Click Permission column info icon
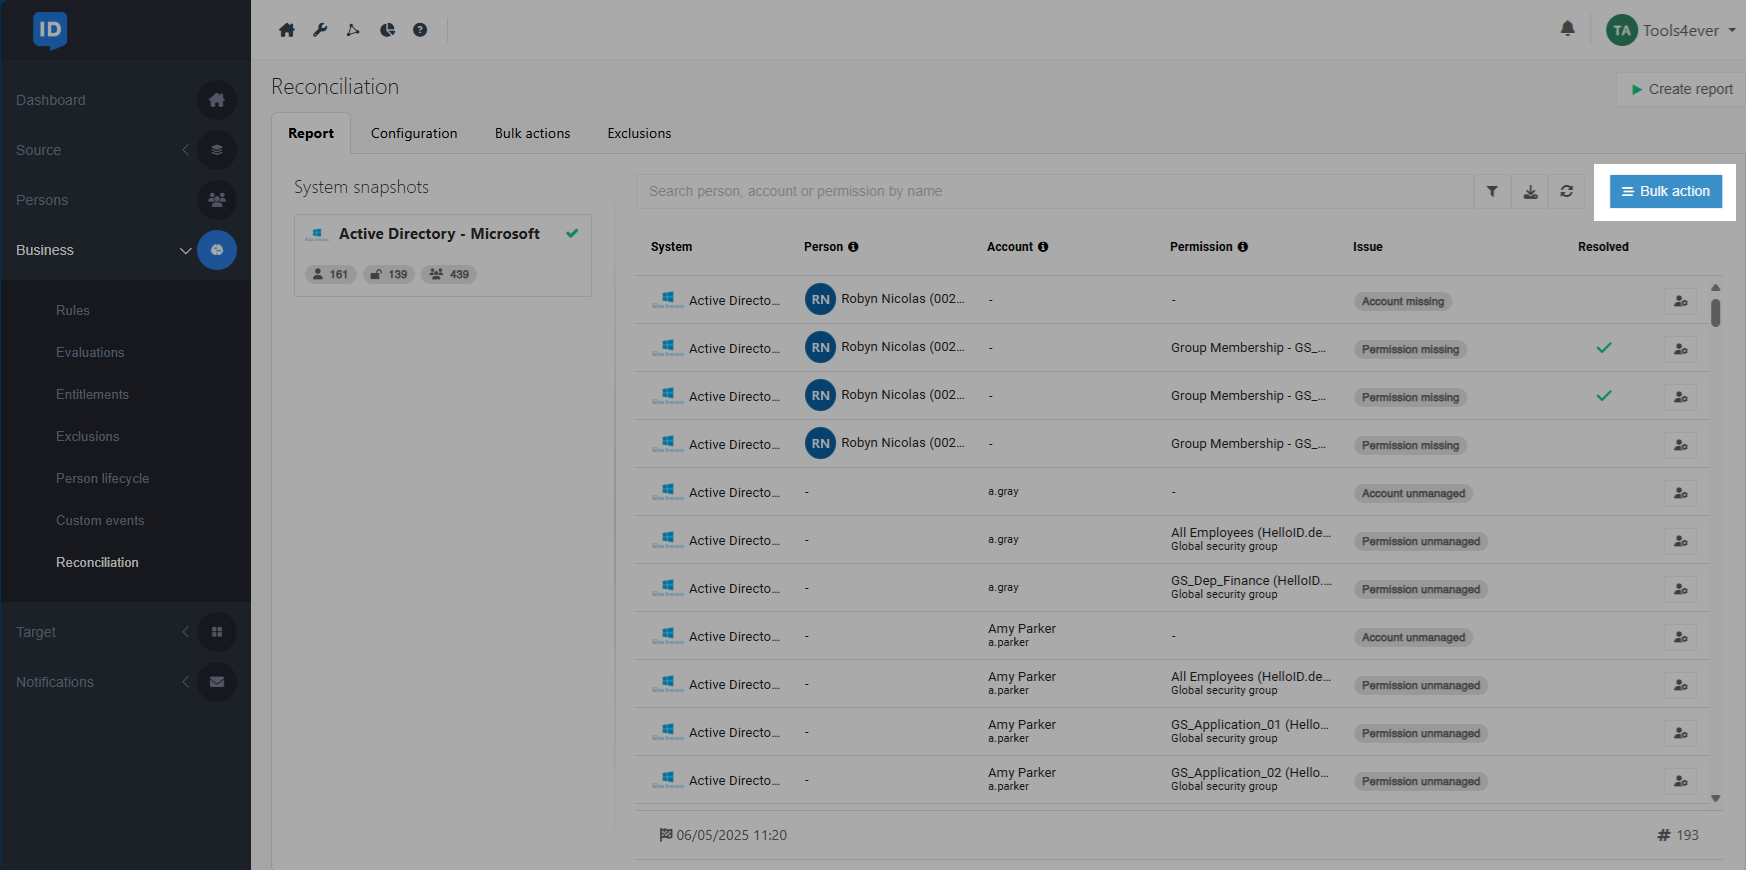 click(1243, 247)
